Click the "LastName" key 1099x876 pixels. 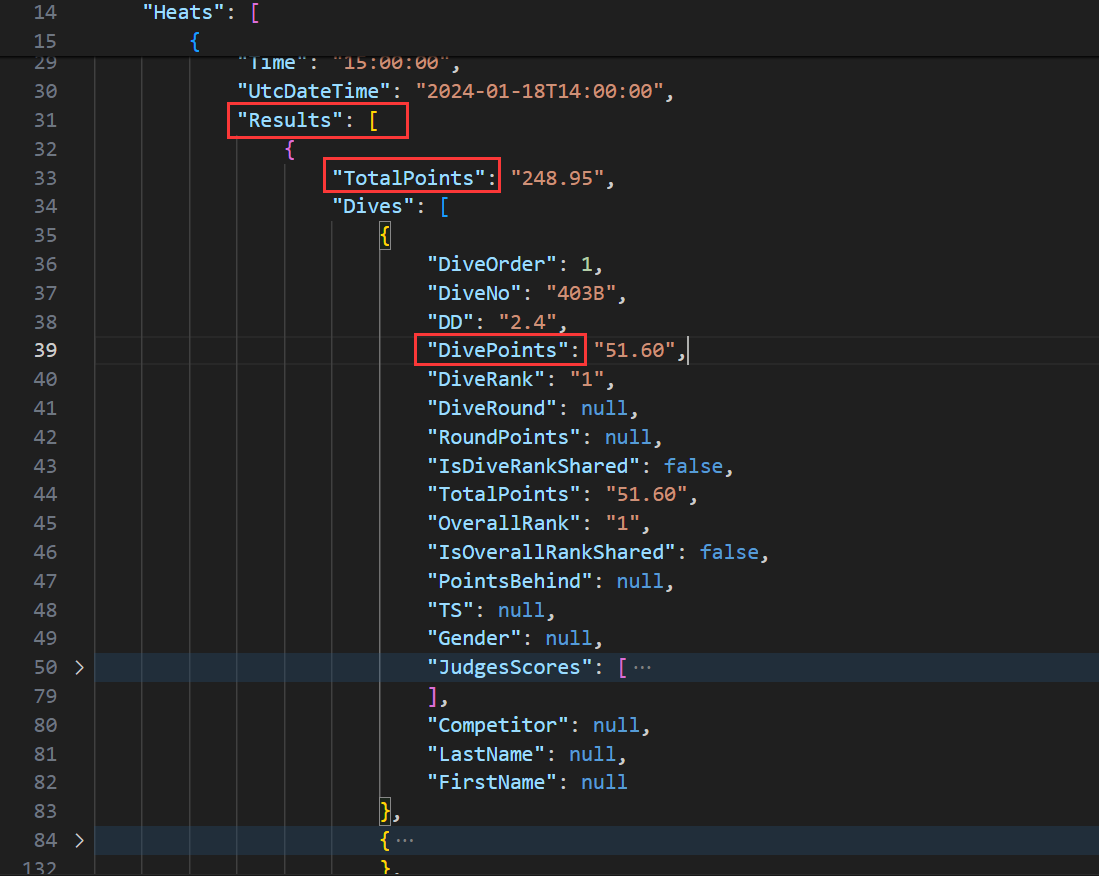(x=486, y=755)
